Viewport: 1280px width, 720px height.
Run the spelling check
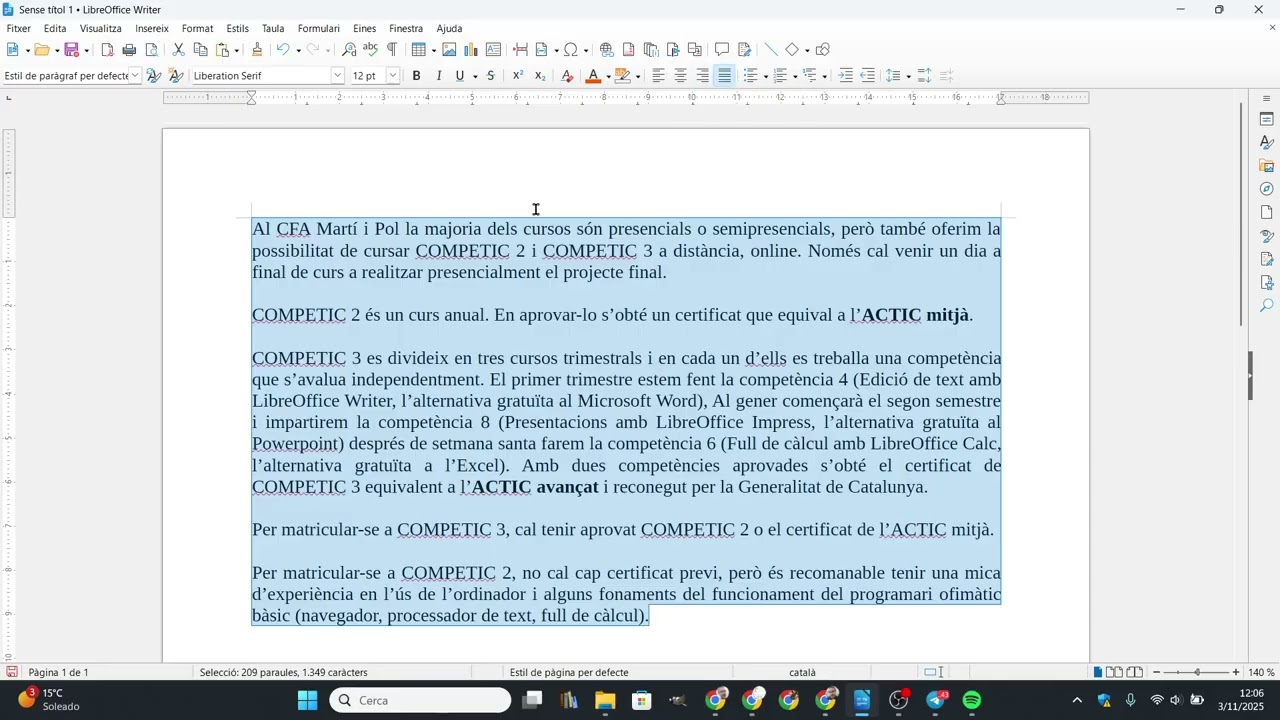click(370, 50)
